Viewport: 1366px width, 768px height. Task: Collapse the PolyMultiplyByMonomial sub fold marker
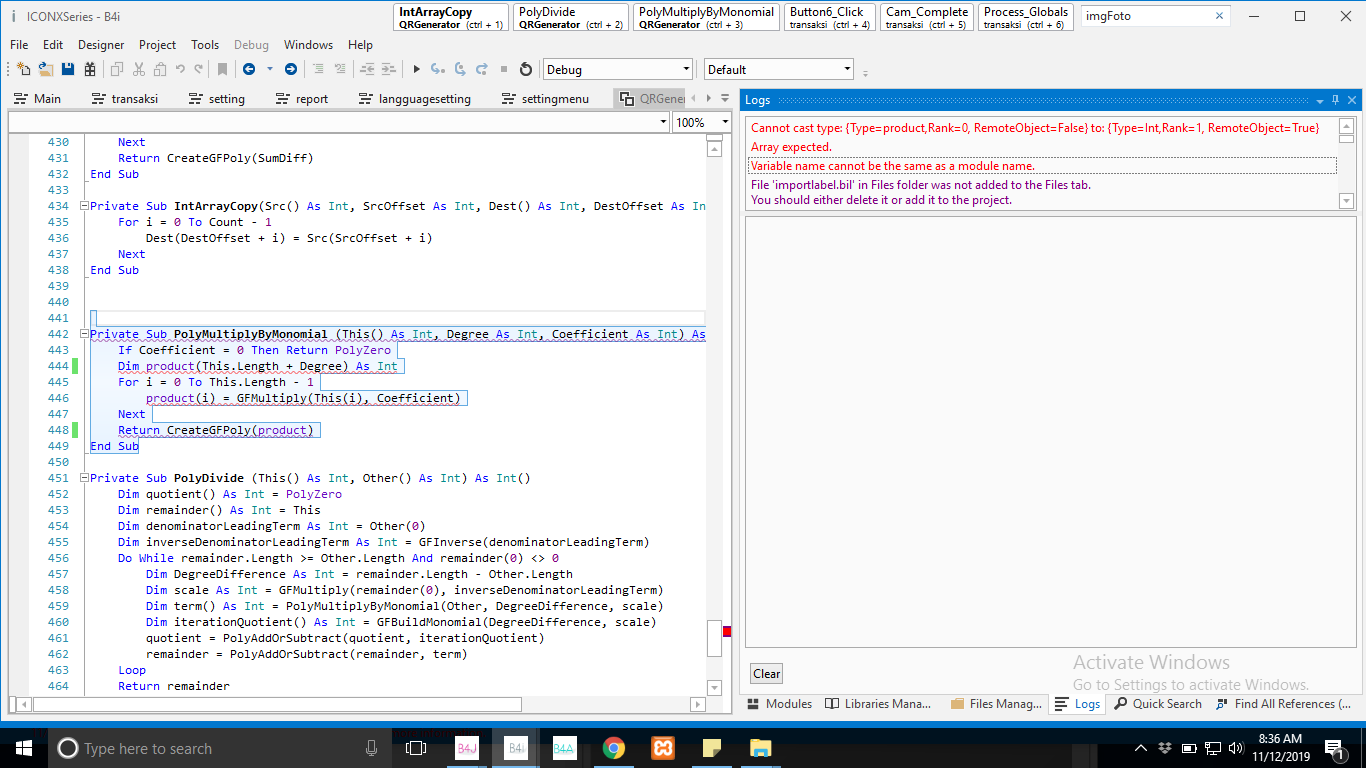point(83,334)
